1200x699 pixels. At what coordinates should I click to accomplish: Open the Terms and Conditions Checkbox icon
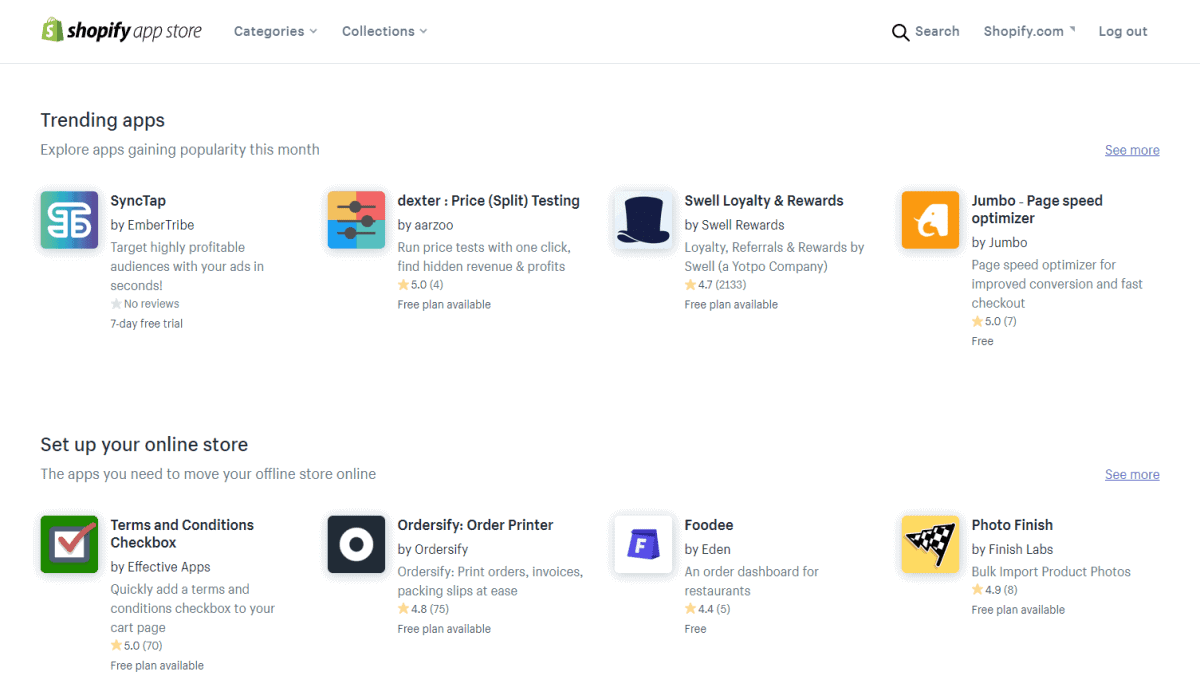tap(69, 544)
